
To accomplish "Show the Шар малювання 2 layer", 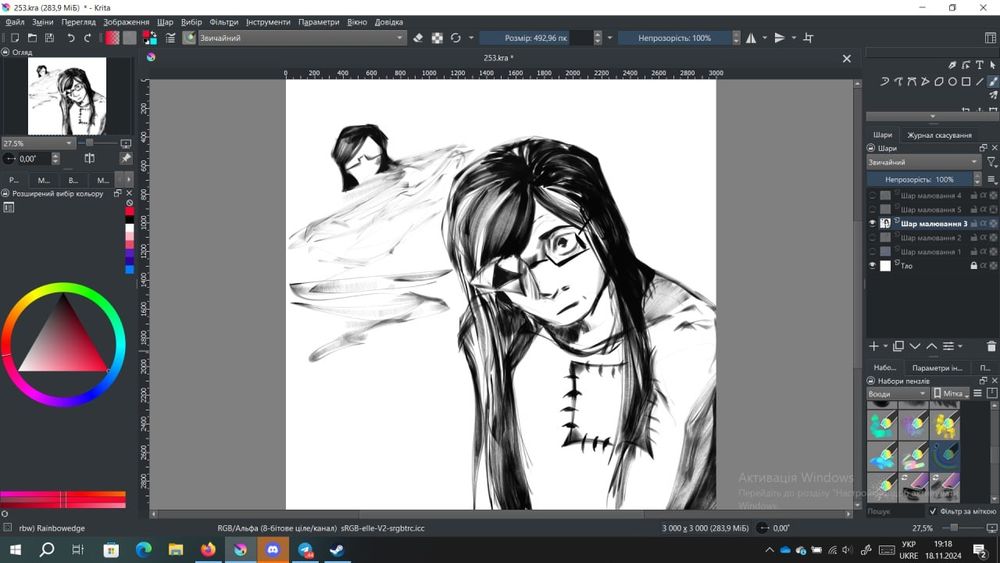I will (872, 237).
